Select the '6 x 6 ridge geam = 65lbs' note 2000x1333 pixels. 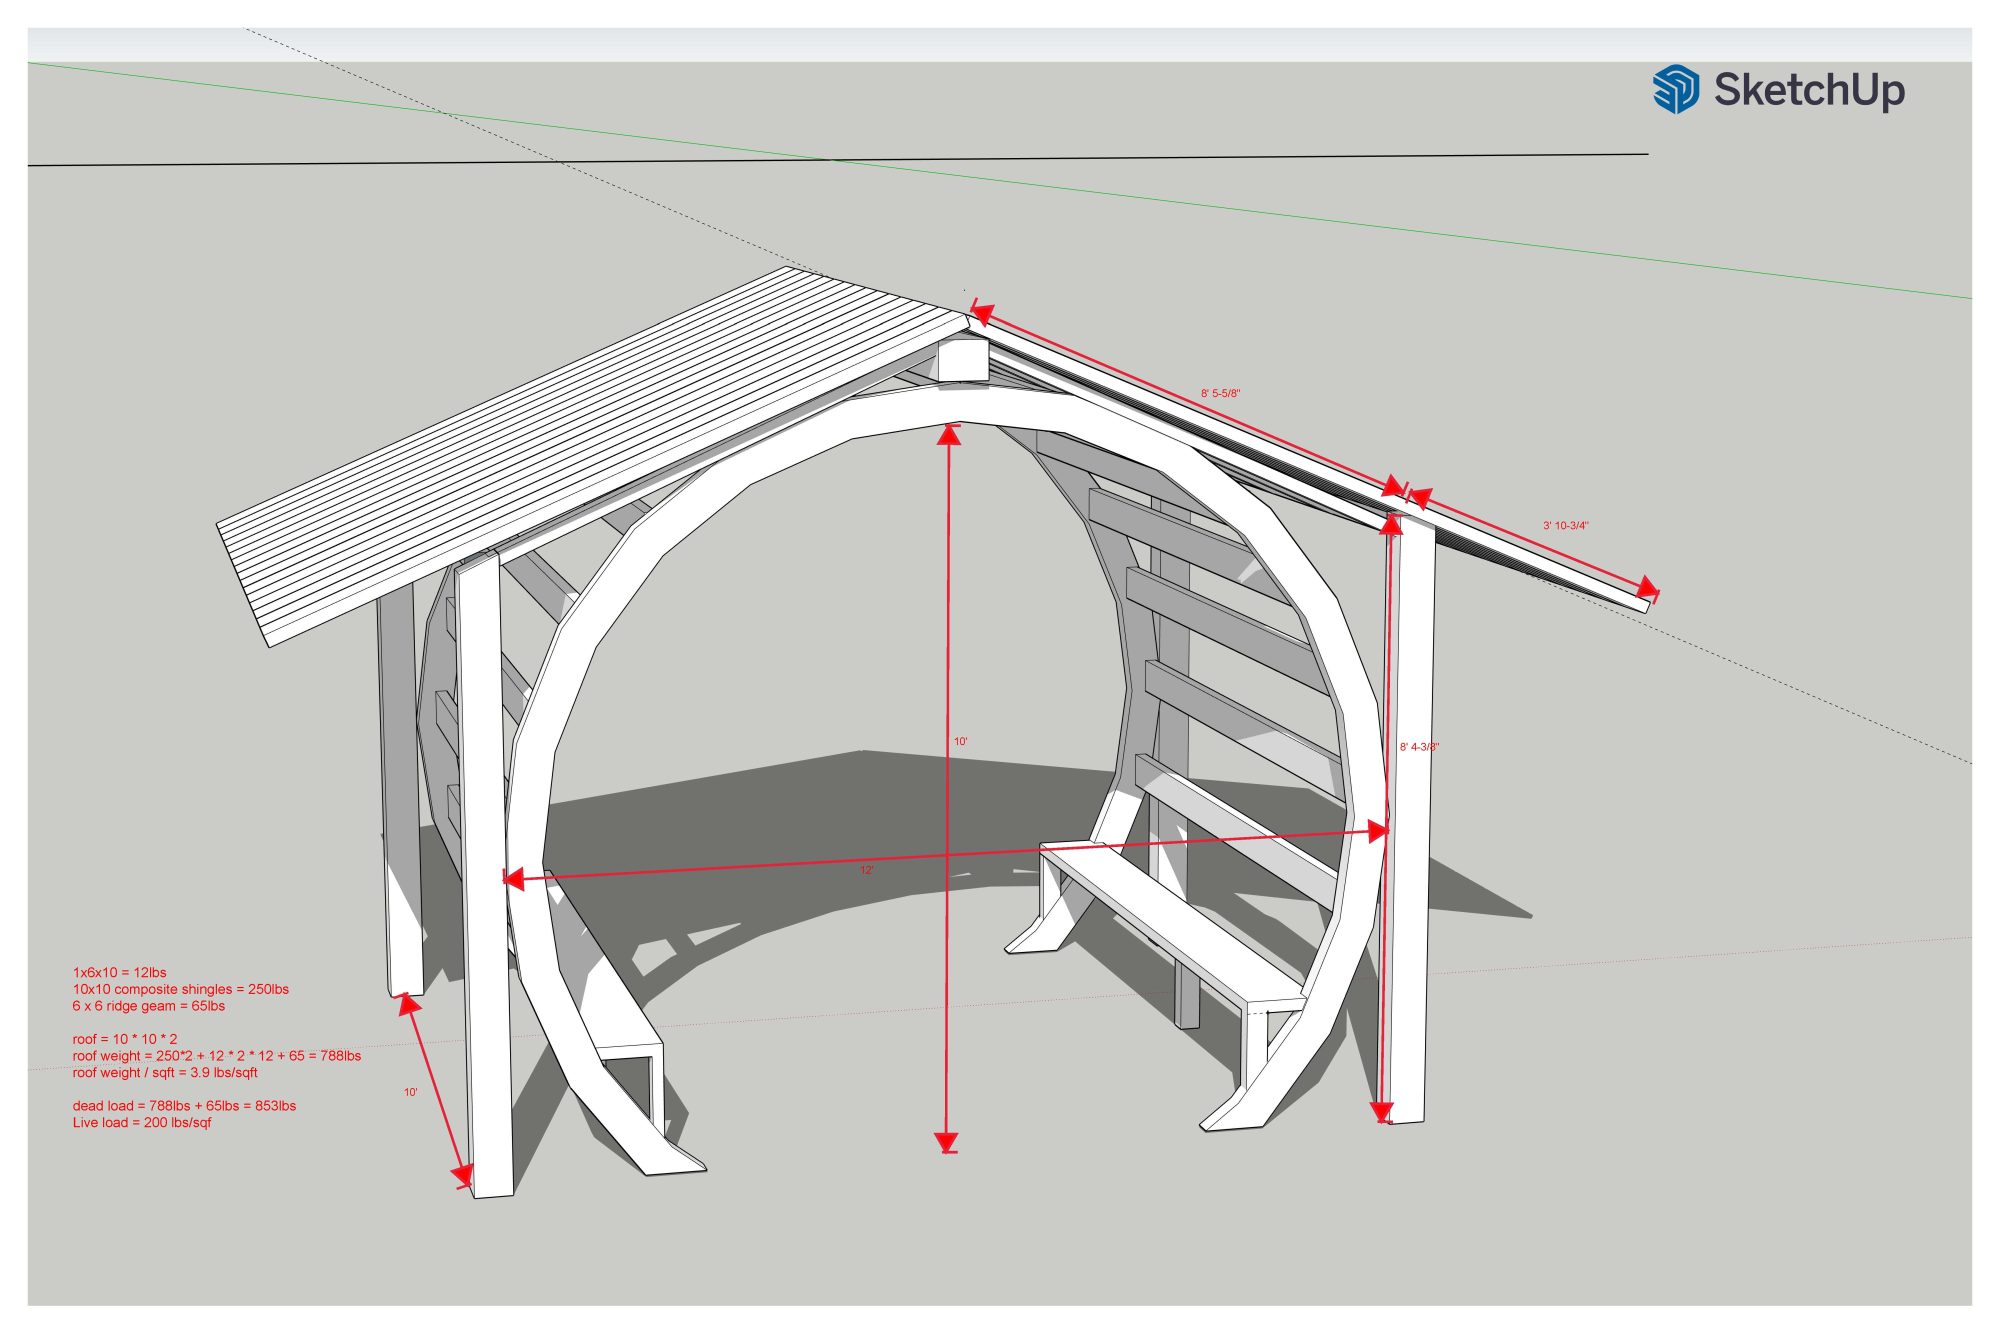(x=148, y=1006)
